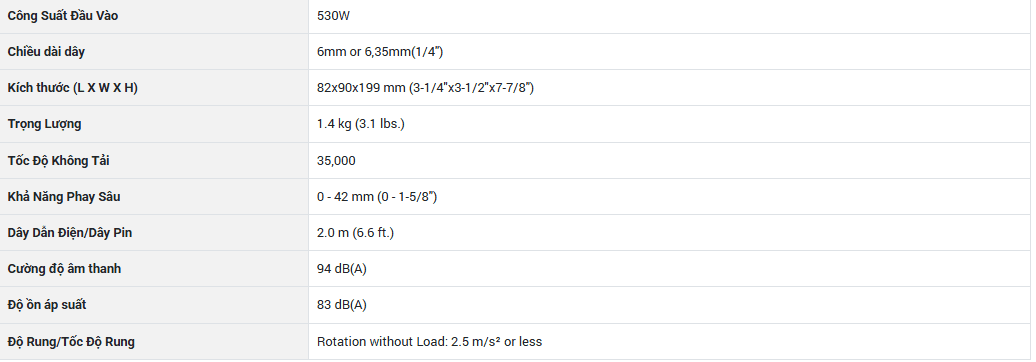Select the 2.0 m (6.6 ft.) value

coord(355,233)
